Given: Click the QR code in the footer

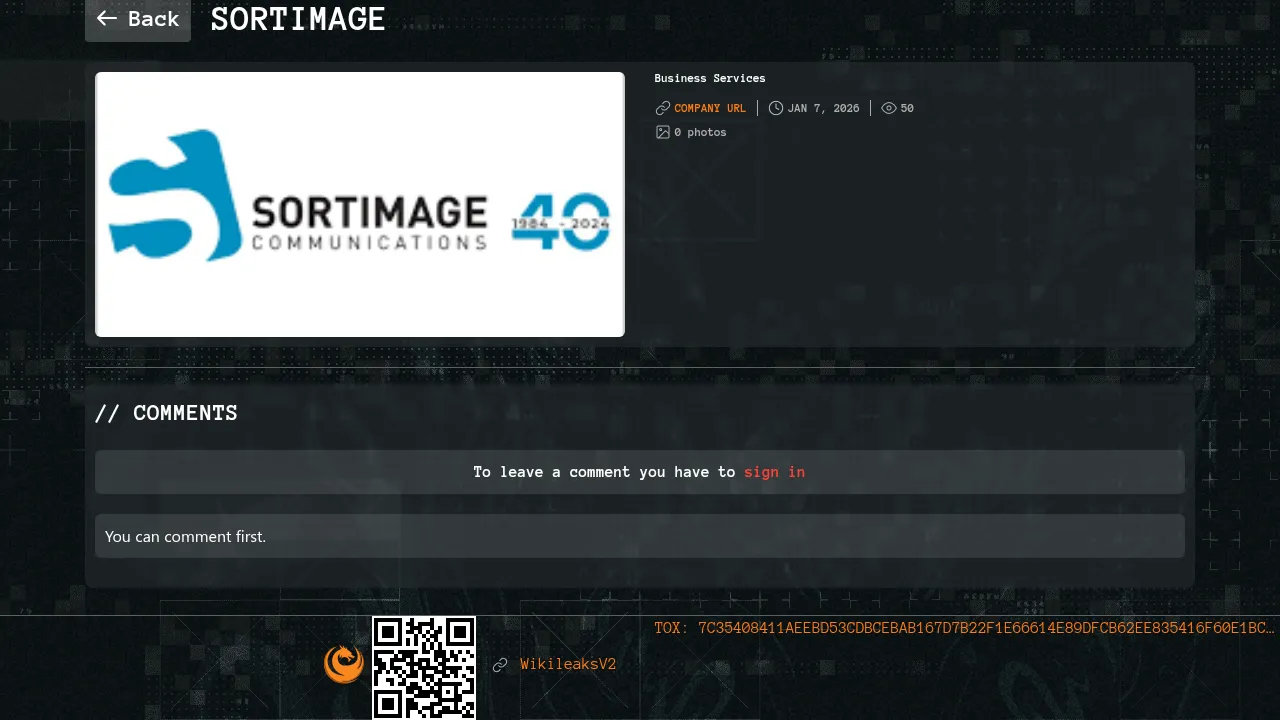Looking at the screenshot, I should click(424, 667).
